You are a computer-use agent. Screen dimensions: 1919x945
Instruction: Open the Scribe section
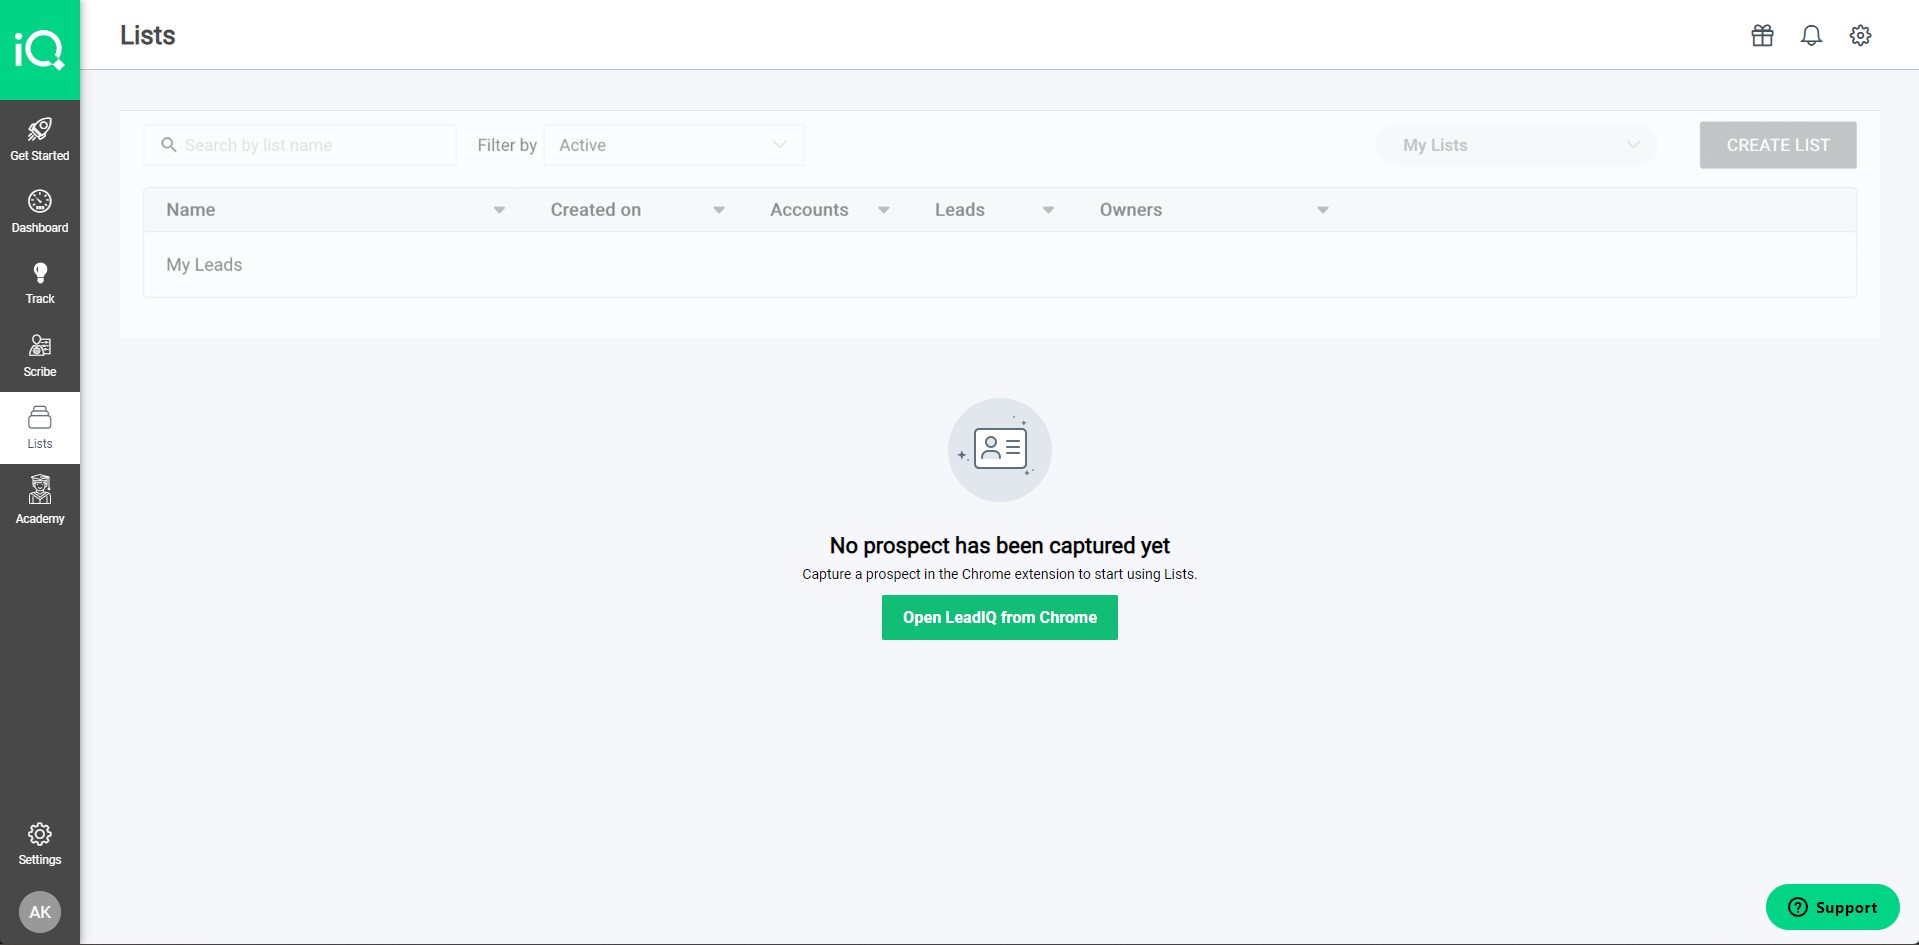[x=40, y=355]
